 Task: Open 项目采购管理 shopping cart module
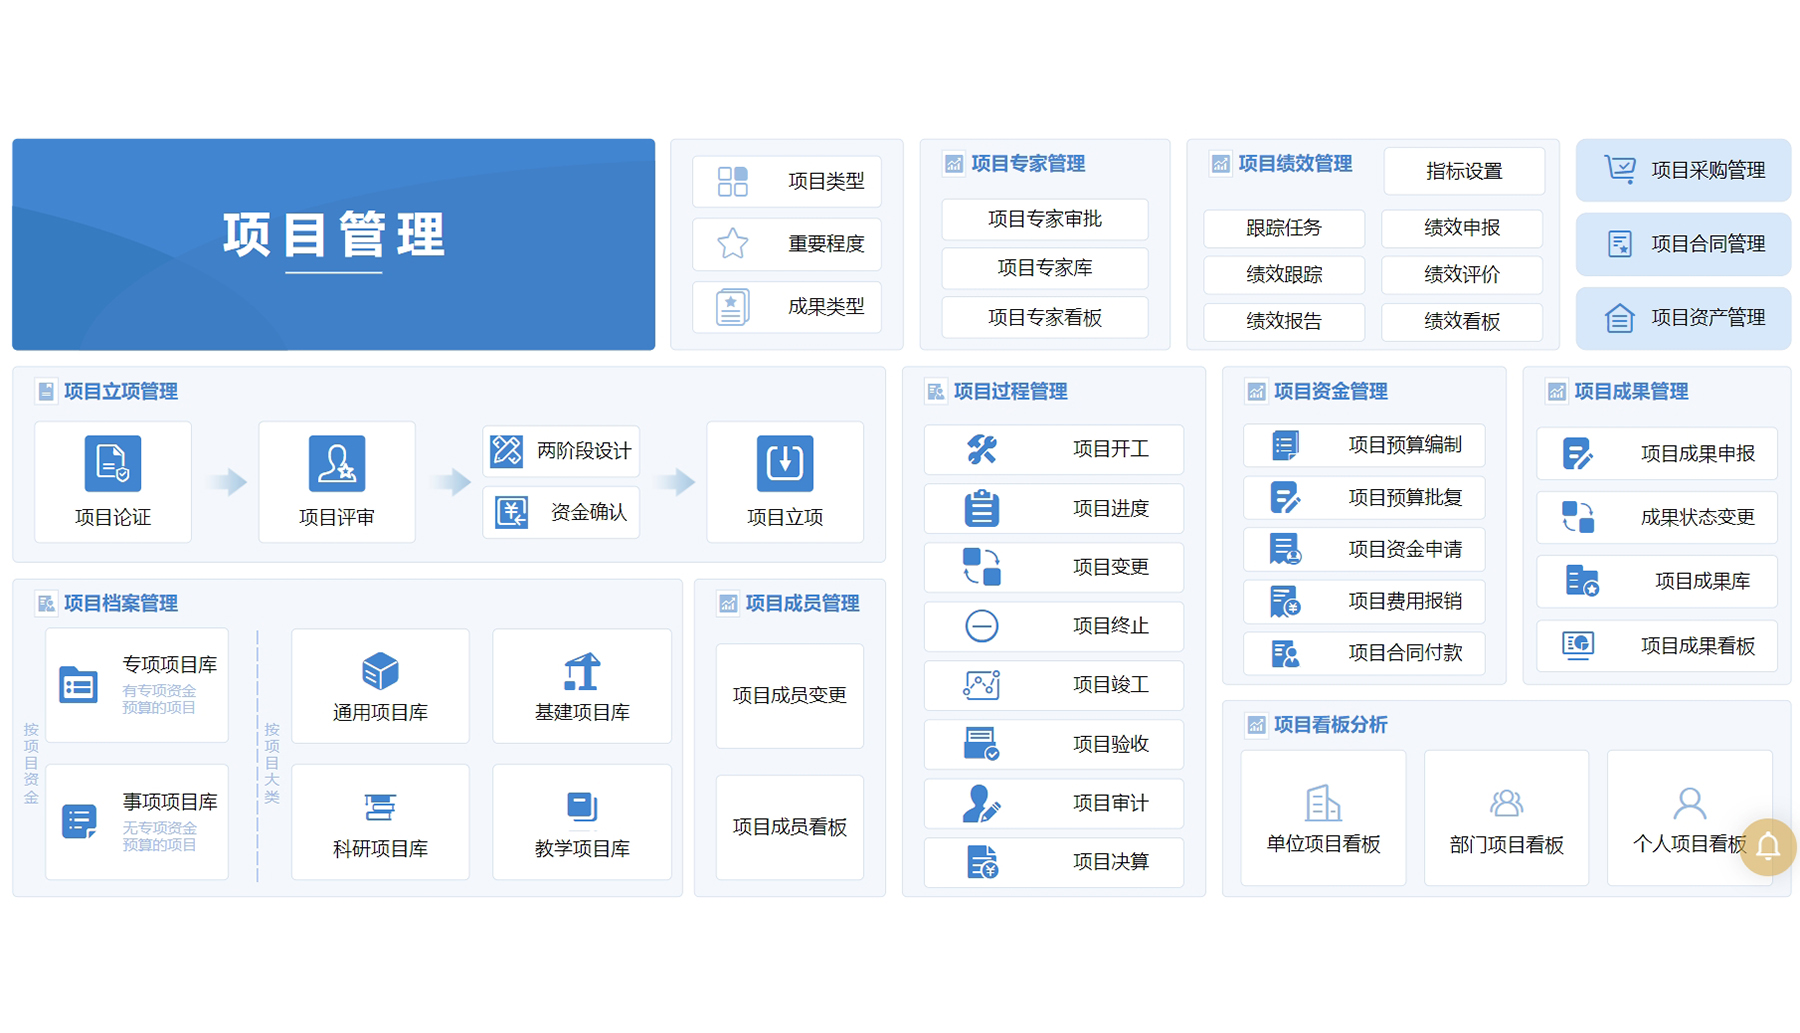pyautogui.click(x=1683, y=170)
